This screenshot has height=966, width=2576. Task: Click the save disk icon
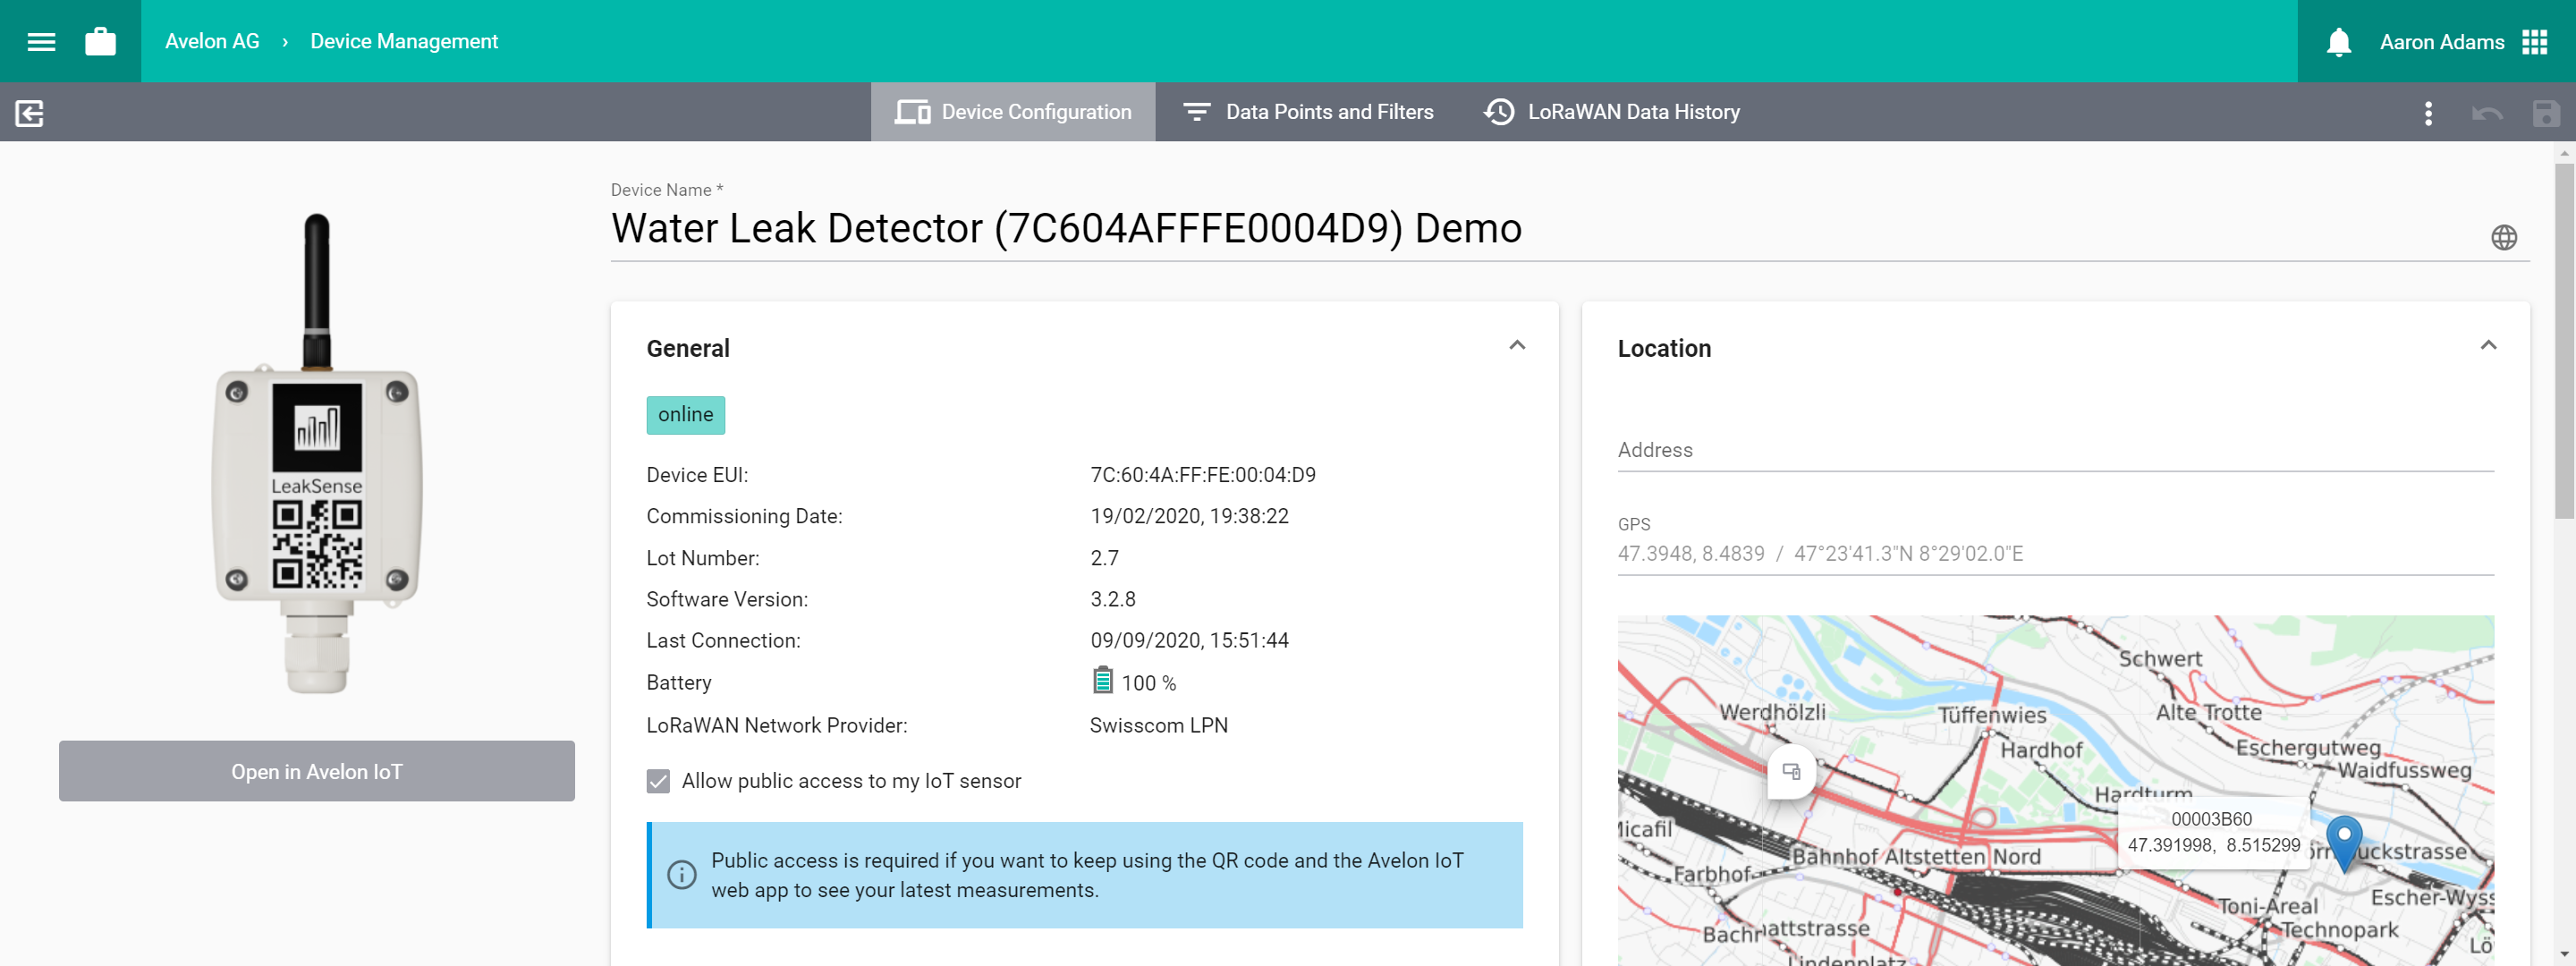(2546, 112)
